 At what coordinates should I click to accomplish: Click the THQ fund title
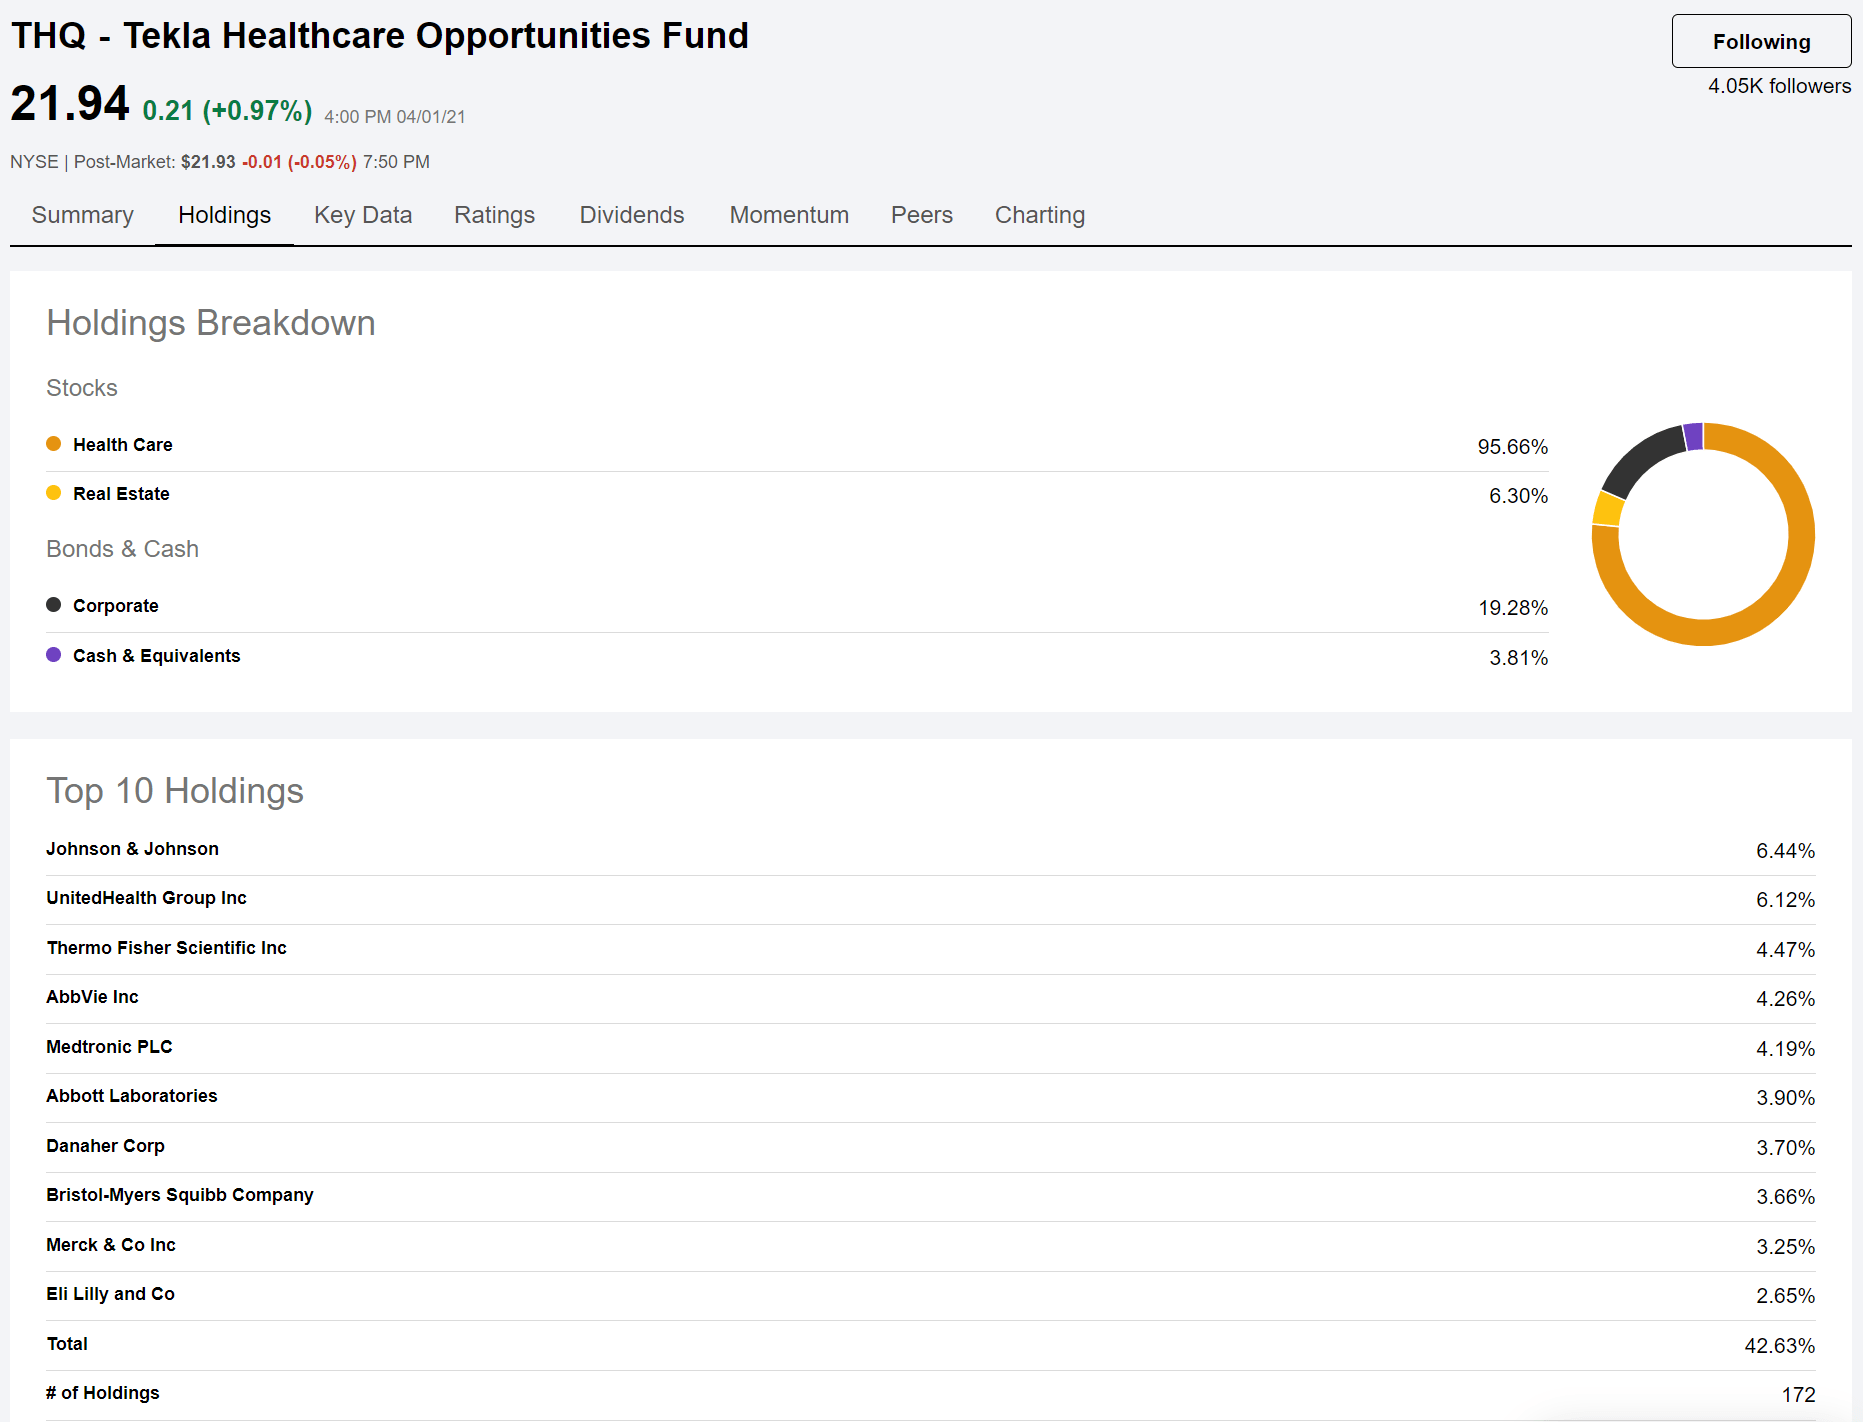pyautogui.click(x=380, y=36)
